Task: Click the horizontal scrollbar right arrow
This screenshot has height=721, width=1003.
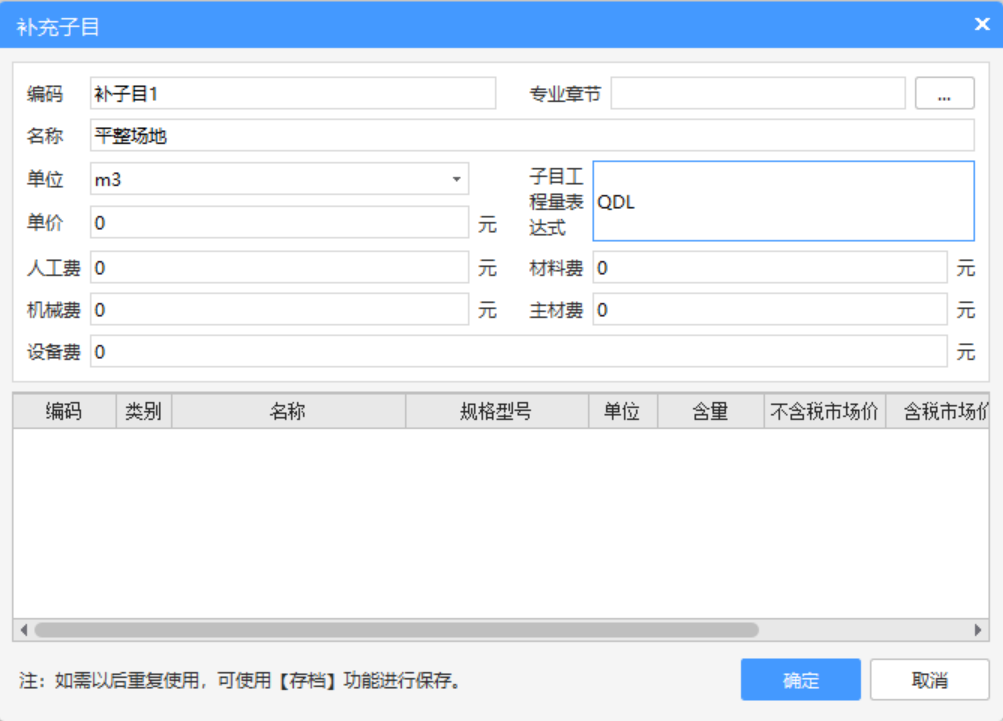Action: pyautogui.click(x=979, y=630)
